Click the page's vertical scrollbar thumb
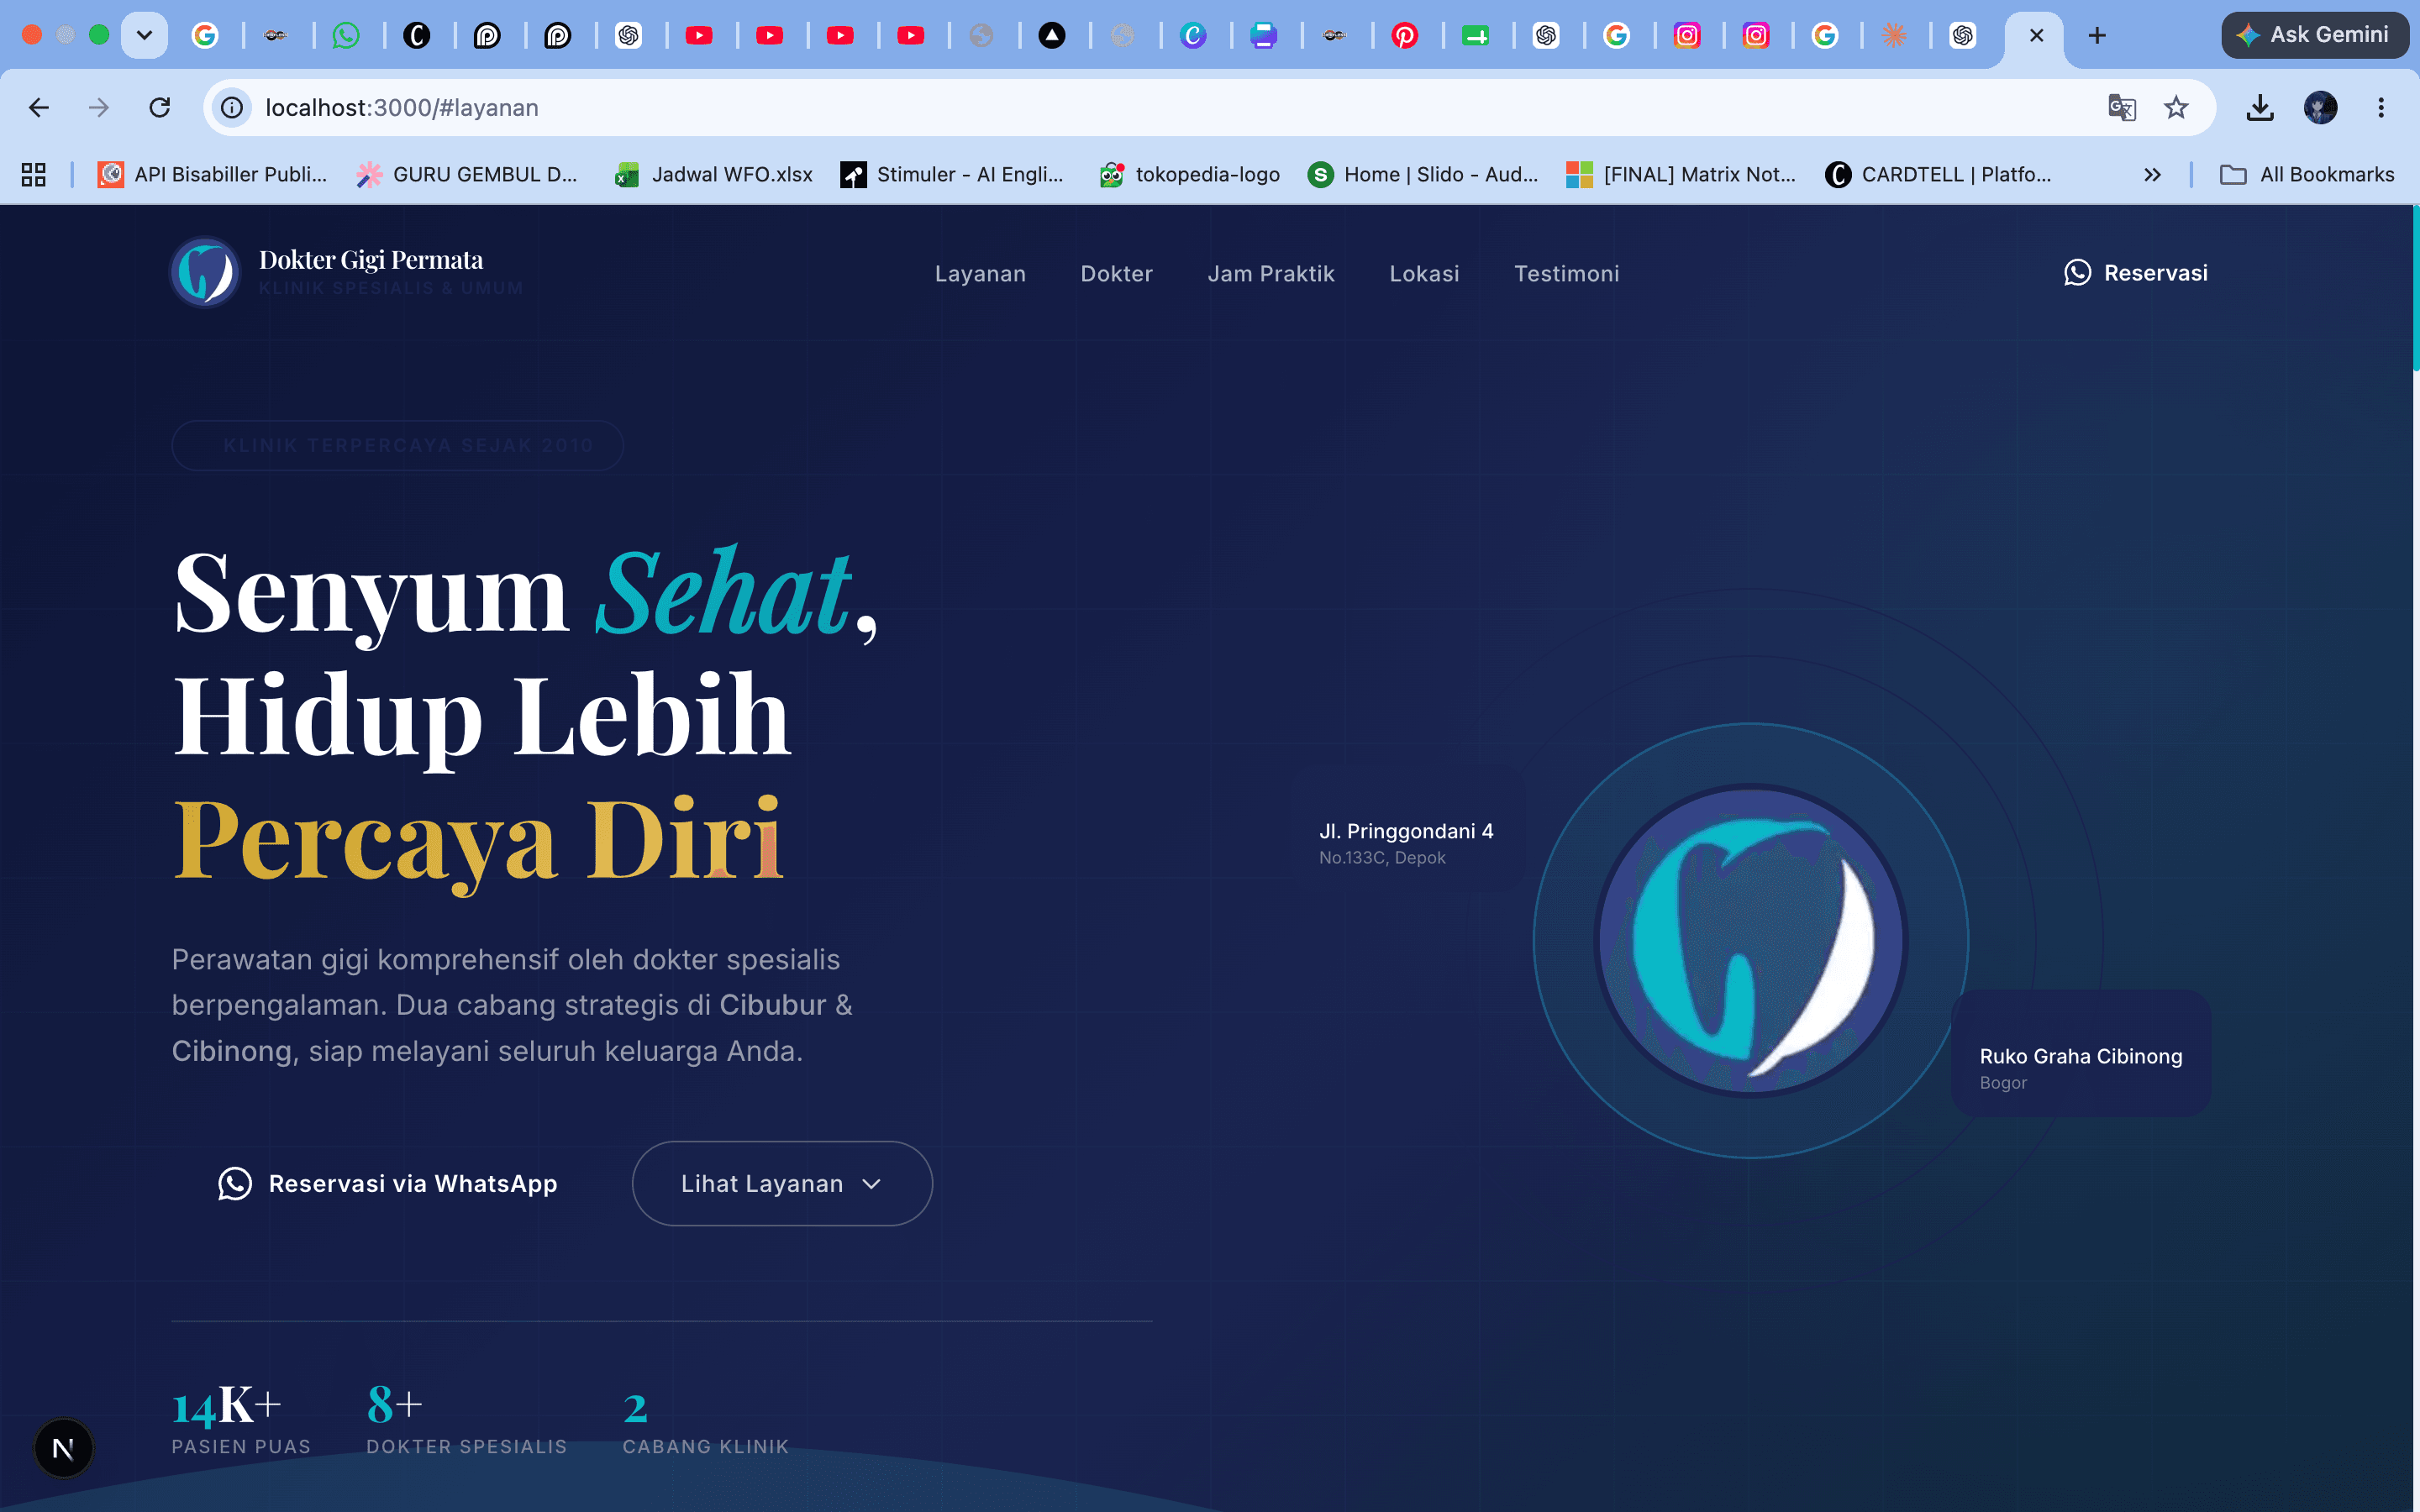2420x1512 pixels. pos(2415,288)
